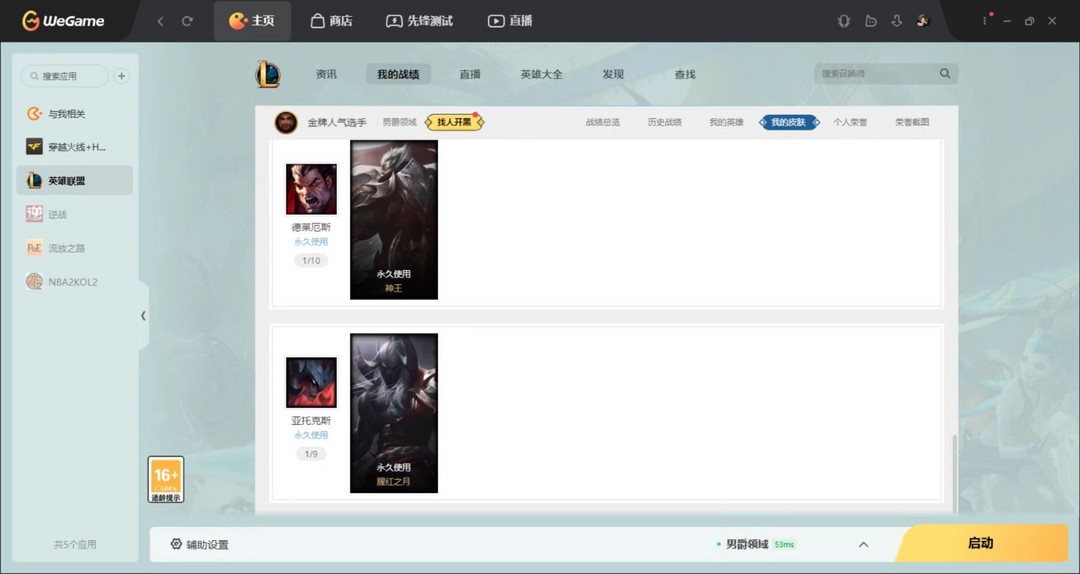1080x574 pixels.
Task: Open the 先锋测试 tab
Action: pos(419,21)
